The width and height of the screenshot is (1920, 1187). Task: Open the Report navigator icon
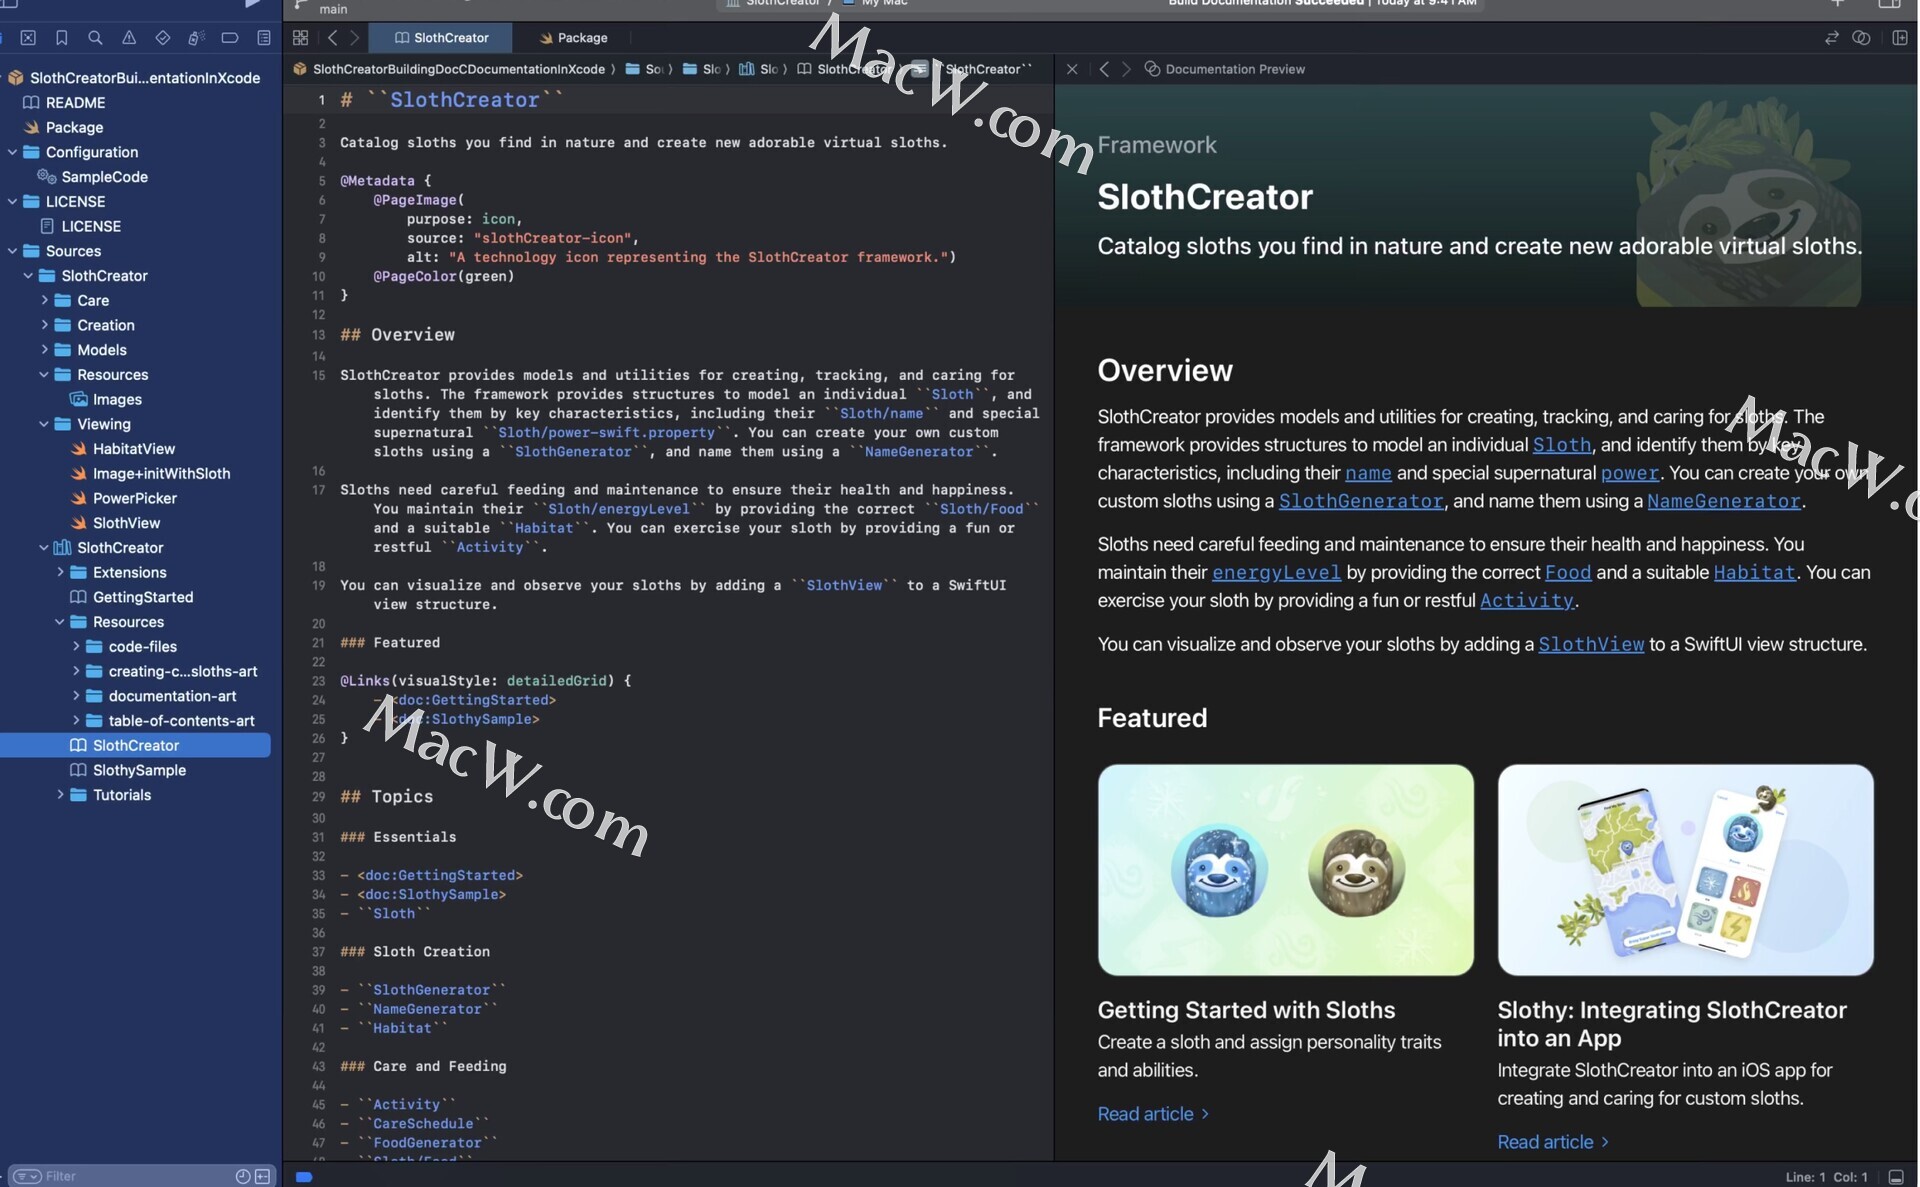click(264, 38)
